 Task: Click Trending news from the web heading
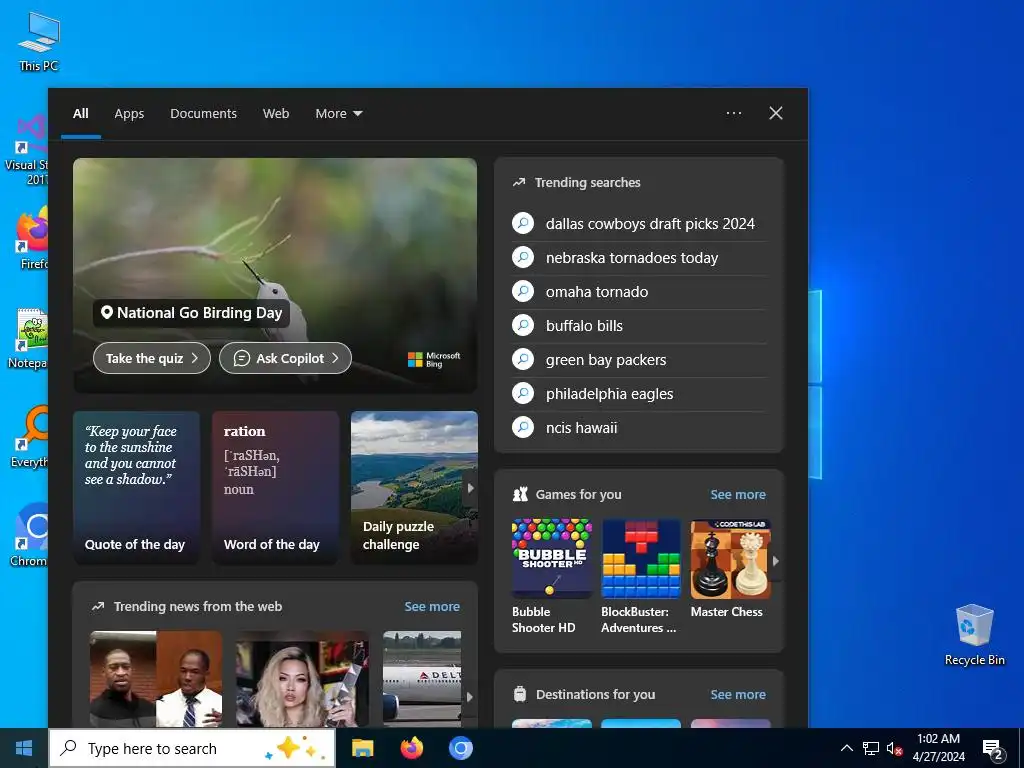point(198,606)
